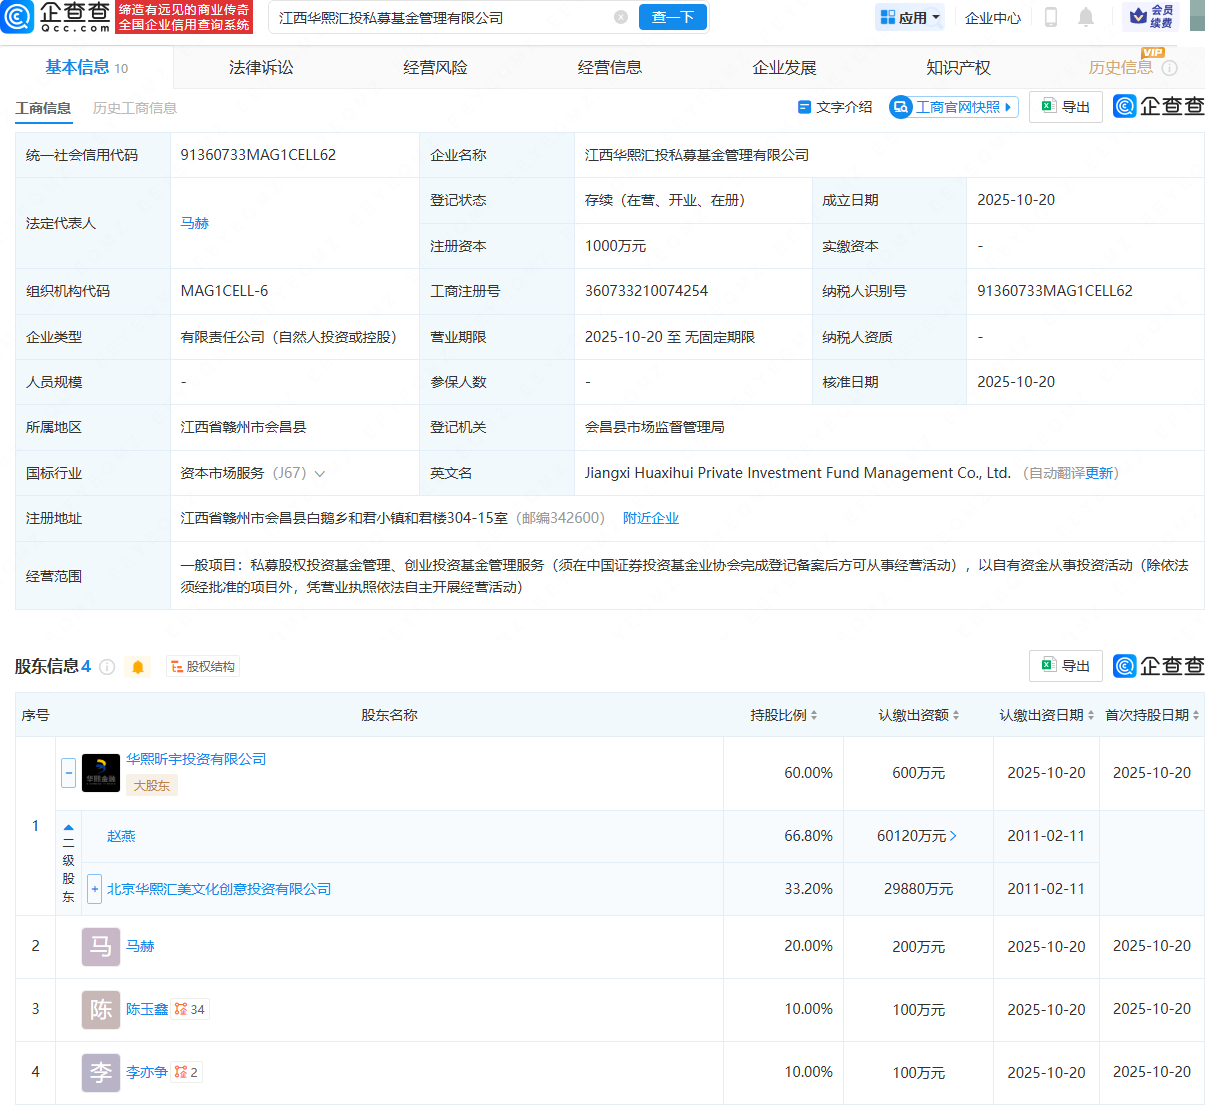
Task: Open the notification bell icon in top bar
Action: (x=1087, y=17)
